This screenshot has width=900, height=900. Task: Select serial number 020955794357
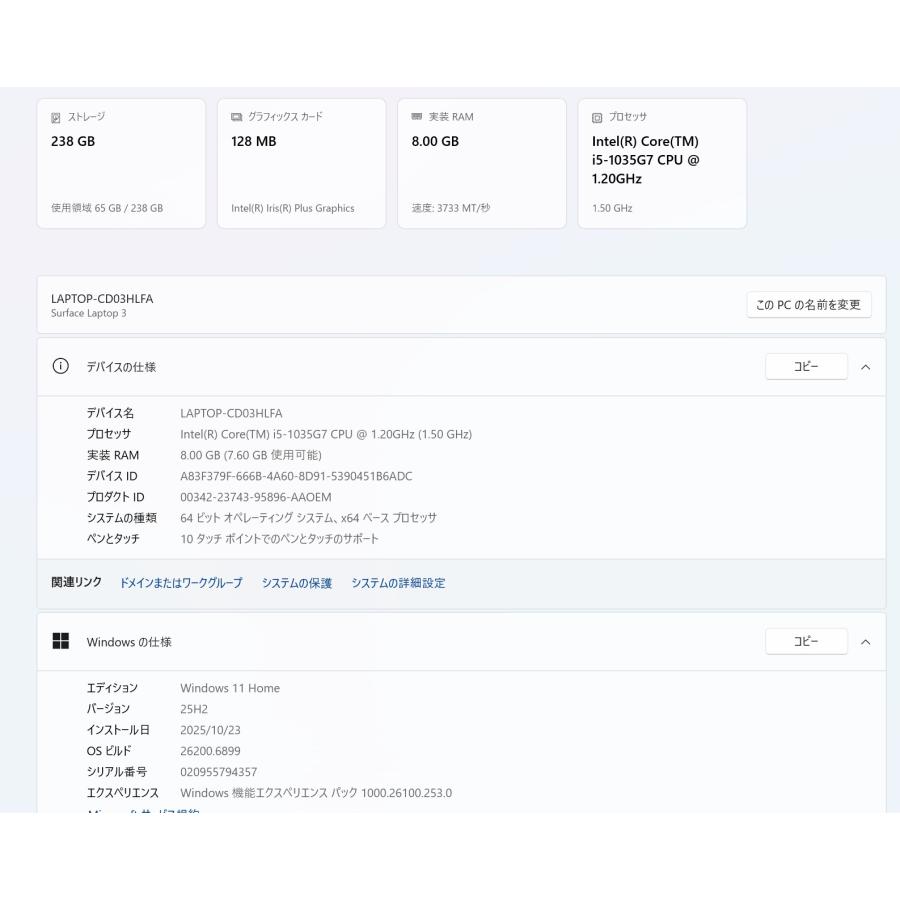(219, 772)
